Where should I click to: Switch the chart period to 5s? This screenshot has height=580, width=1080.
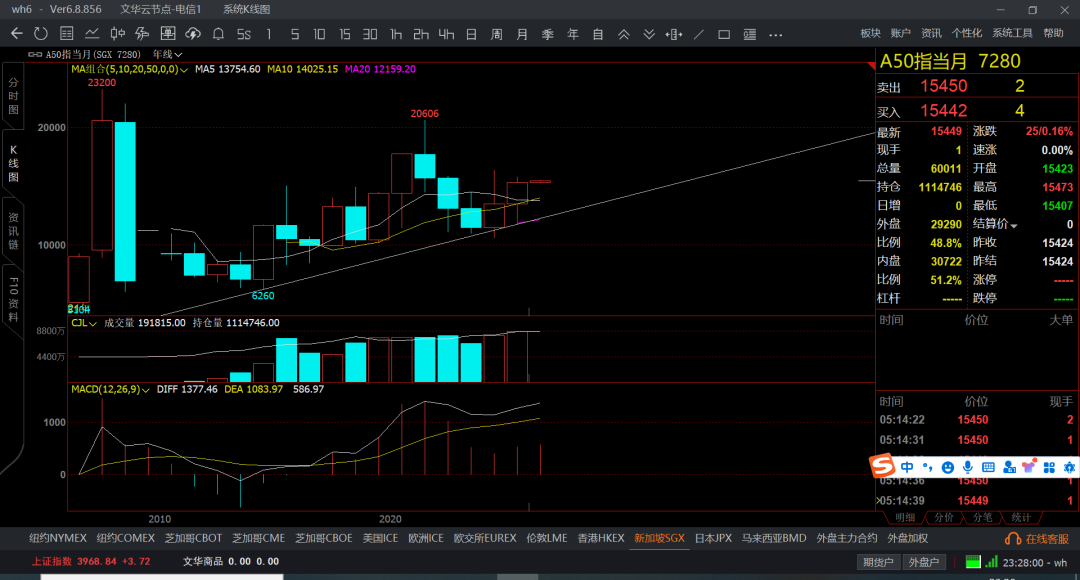point(244,34)
